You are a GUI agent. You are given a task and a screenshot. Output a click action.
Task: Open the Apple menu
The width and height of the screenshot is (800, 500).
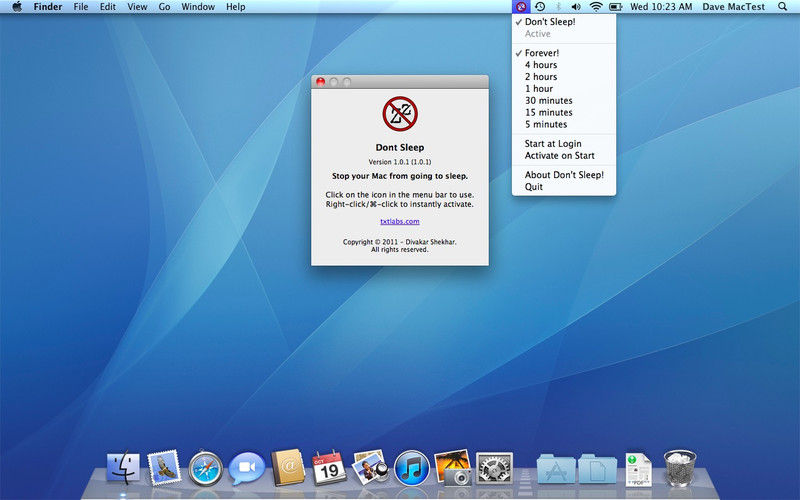(17, 7)
